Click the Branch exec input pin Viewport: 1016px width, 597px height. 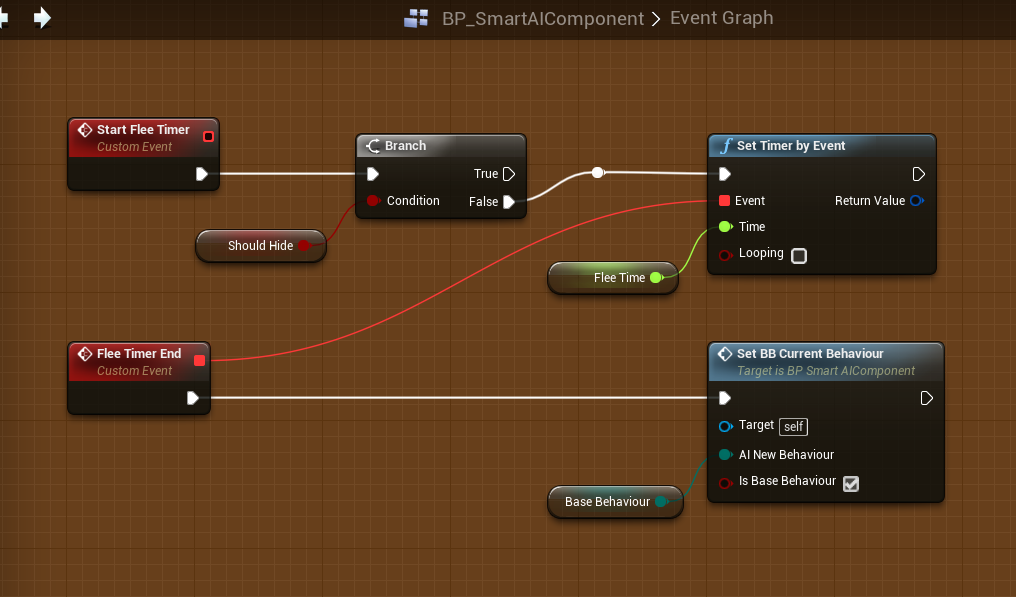coord(373,174)
